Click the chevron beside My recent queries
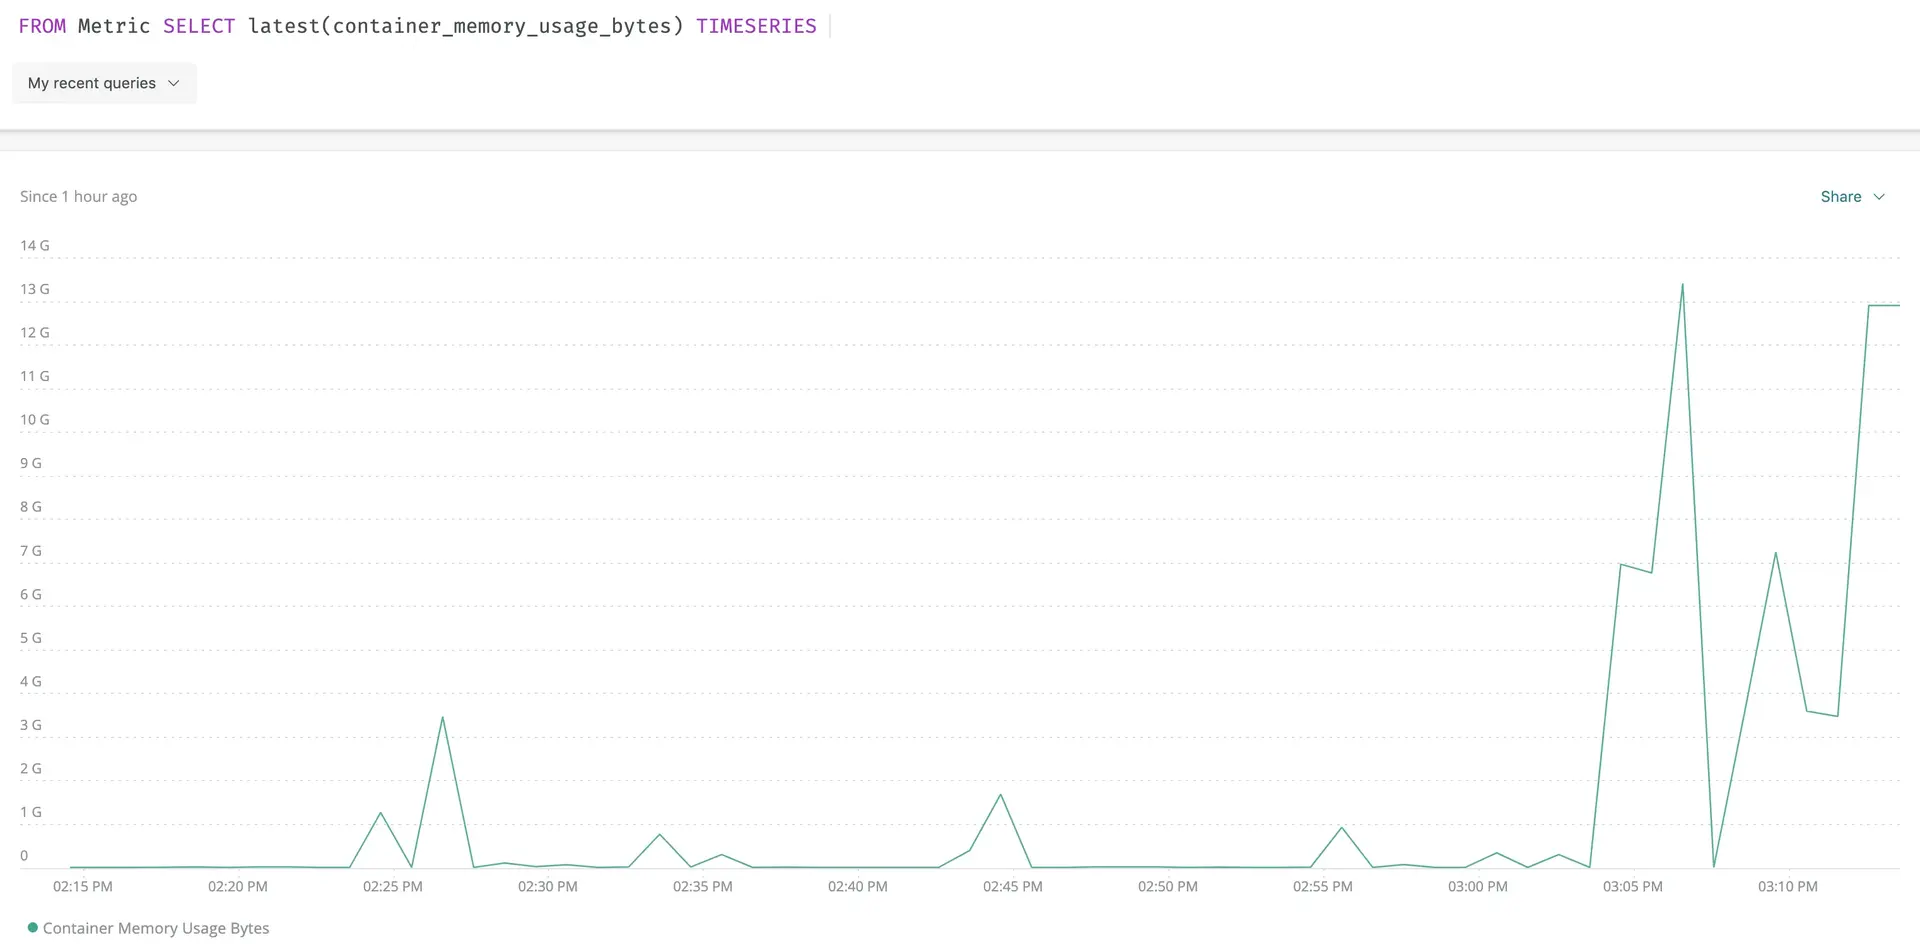1920x945 pixels. [x=174, y=83]
